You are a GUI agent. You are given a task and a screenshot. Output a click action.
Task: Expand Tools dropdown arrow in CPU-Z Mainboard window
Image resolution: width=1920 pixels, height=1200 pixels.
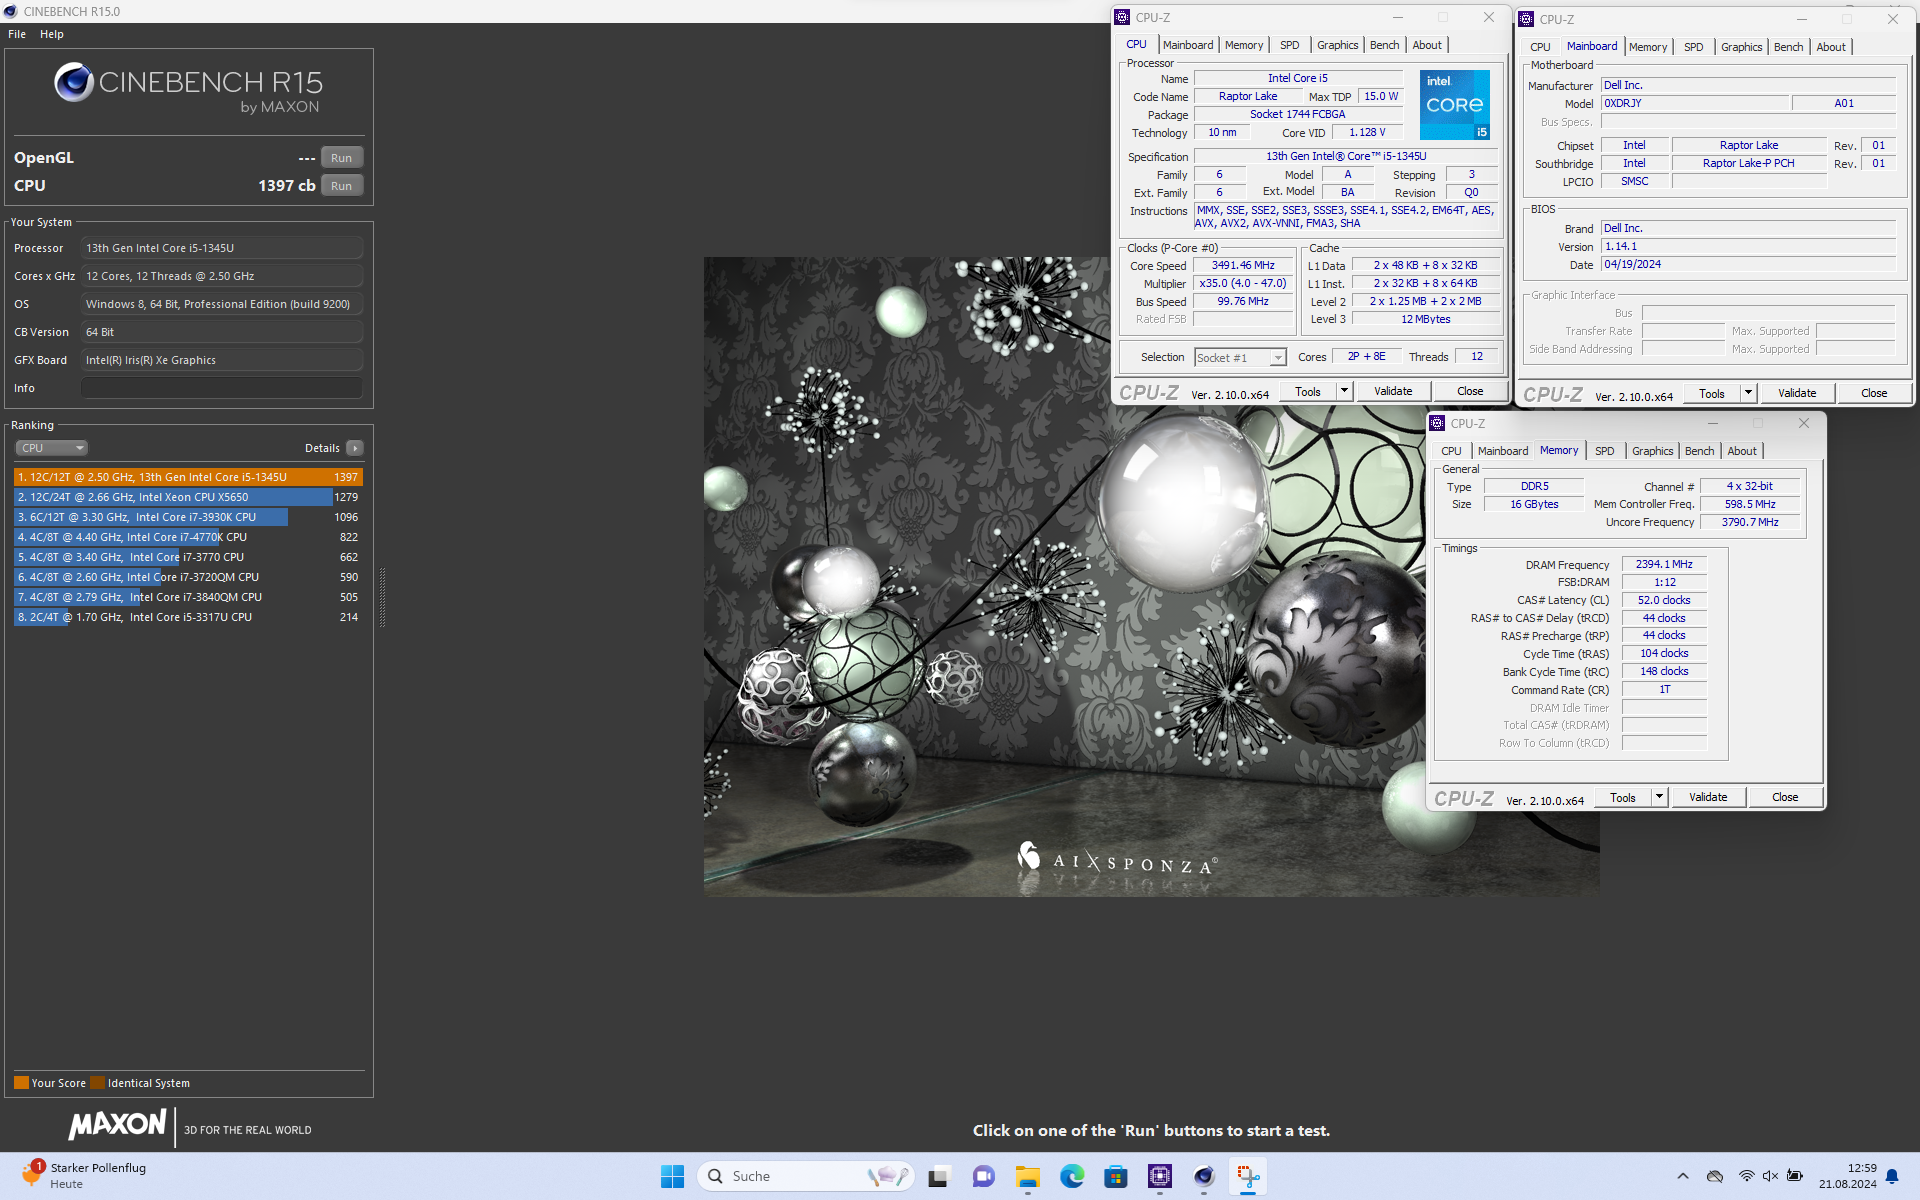pos(1749,394)
